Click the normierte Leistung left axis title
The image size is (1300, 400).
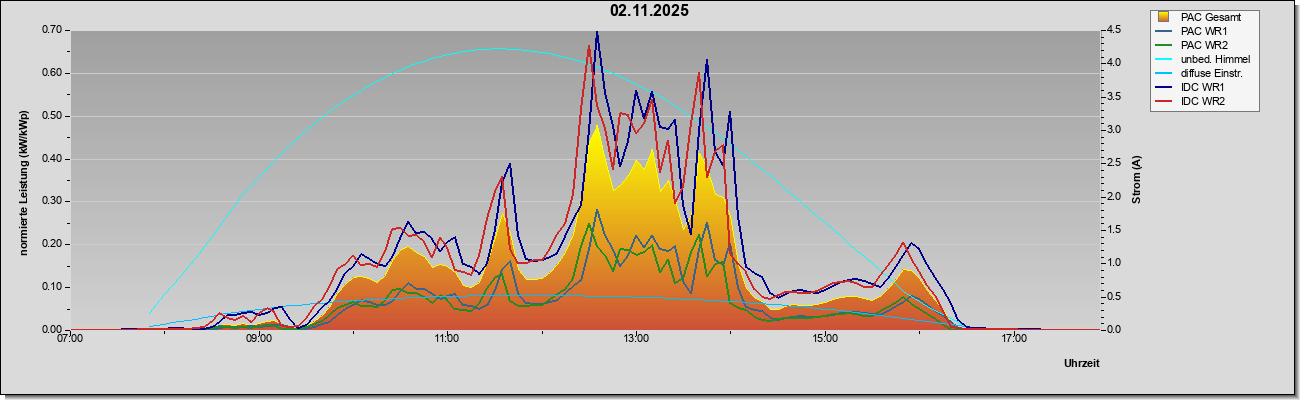click(22, 180)
